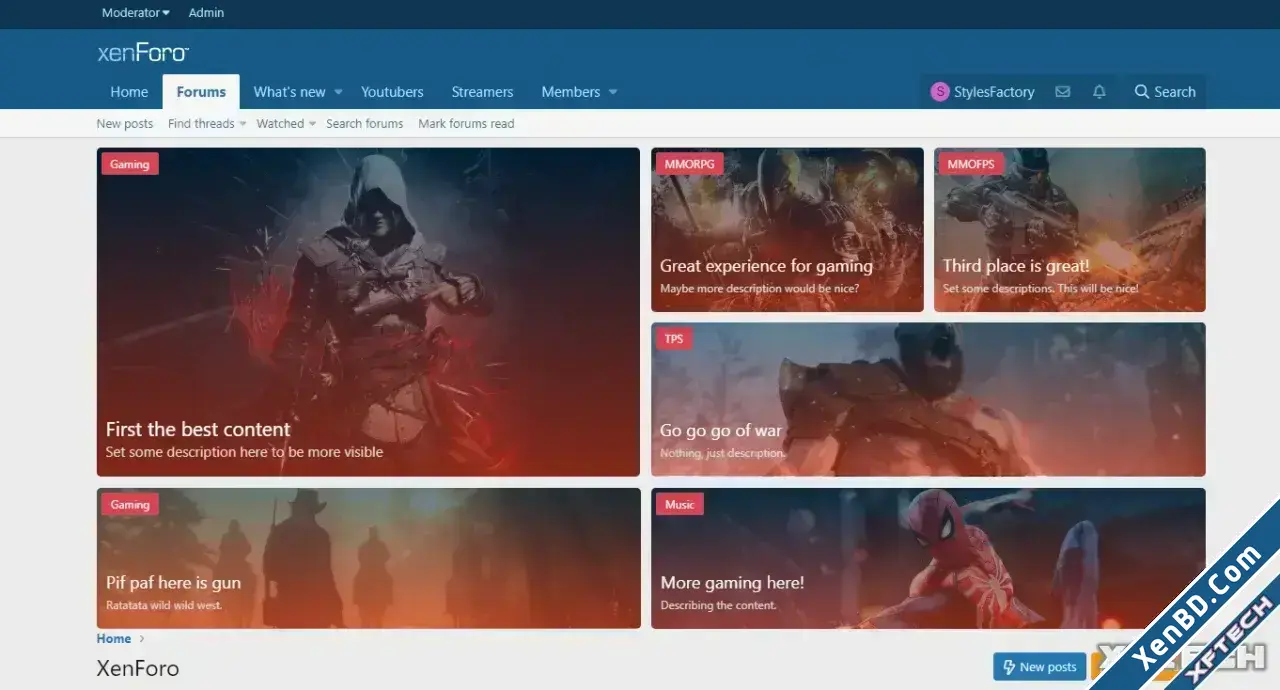Open the alerts bell icon
The width and height of the screenshot is (1280, 690).
[x=1099, y=92]
